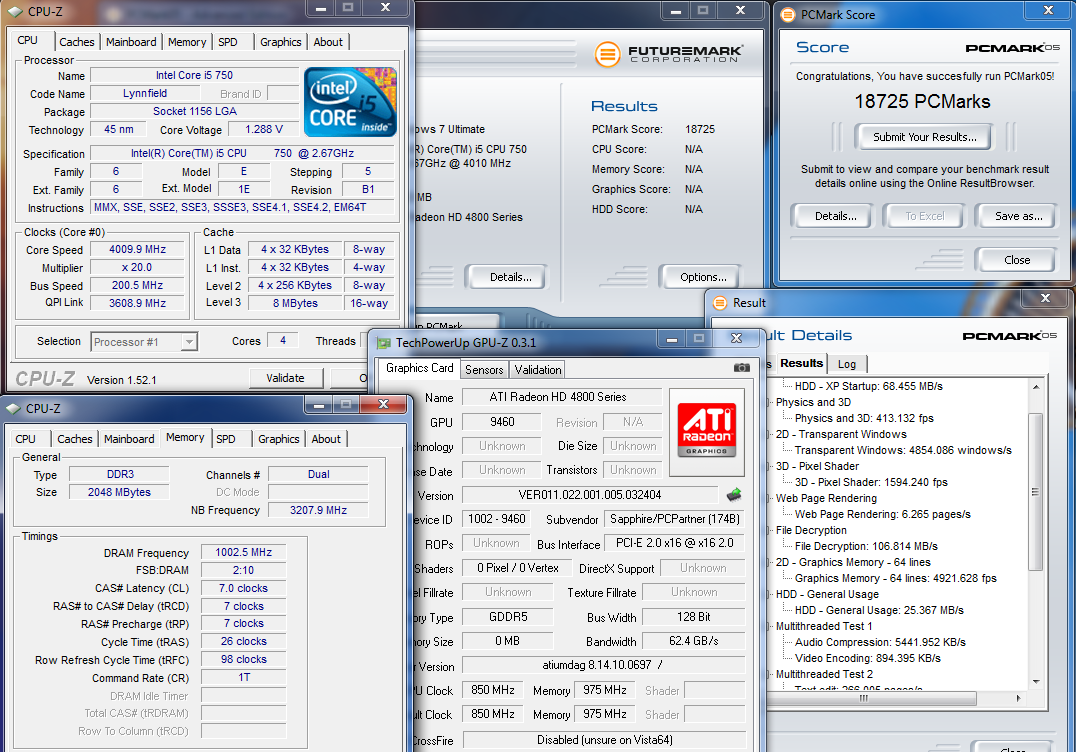Open Mainboard tab in upper CPU-Z window

[131, 42]
